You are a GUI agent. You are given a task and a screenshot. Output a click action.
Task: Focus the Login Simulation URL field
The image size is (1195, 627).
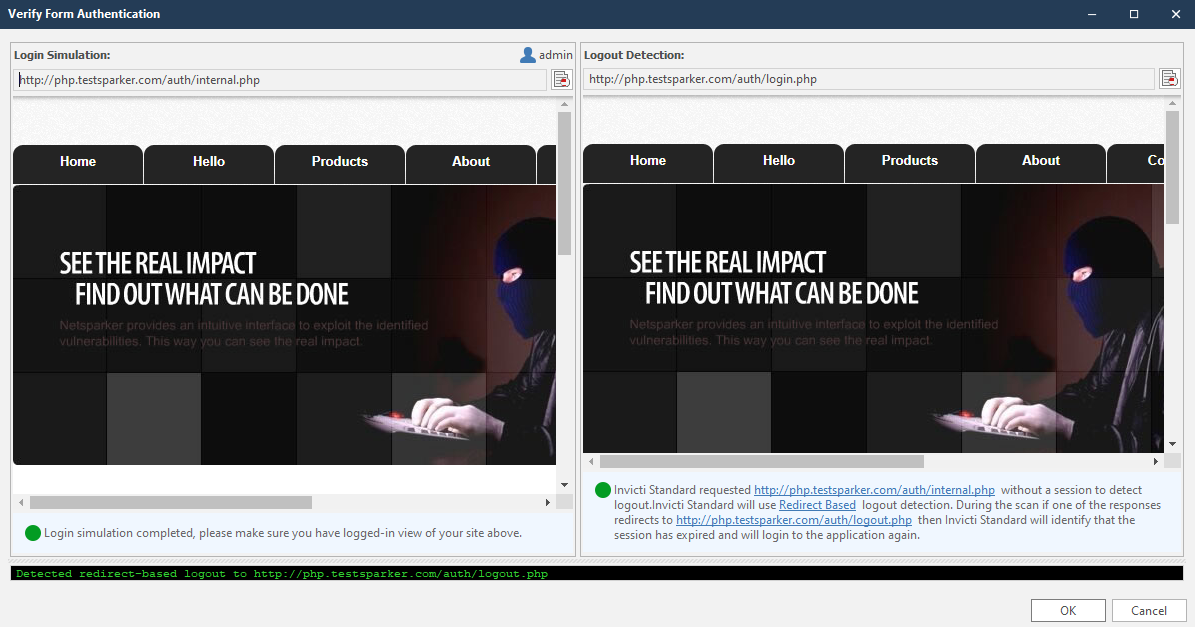(x=280, y=80)
